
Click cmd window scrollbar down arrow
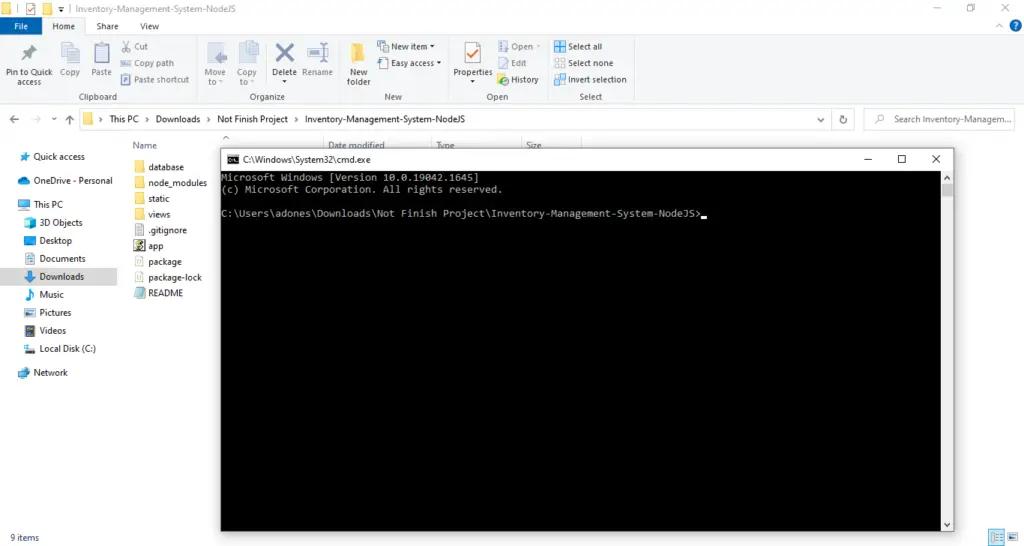click(x=947, y=524)
